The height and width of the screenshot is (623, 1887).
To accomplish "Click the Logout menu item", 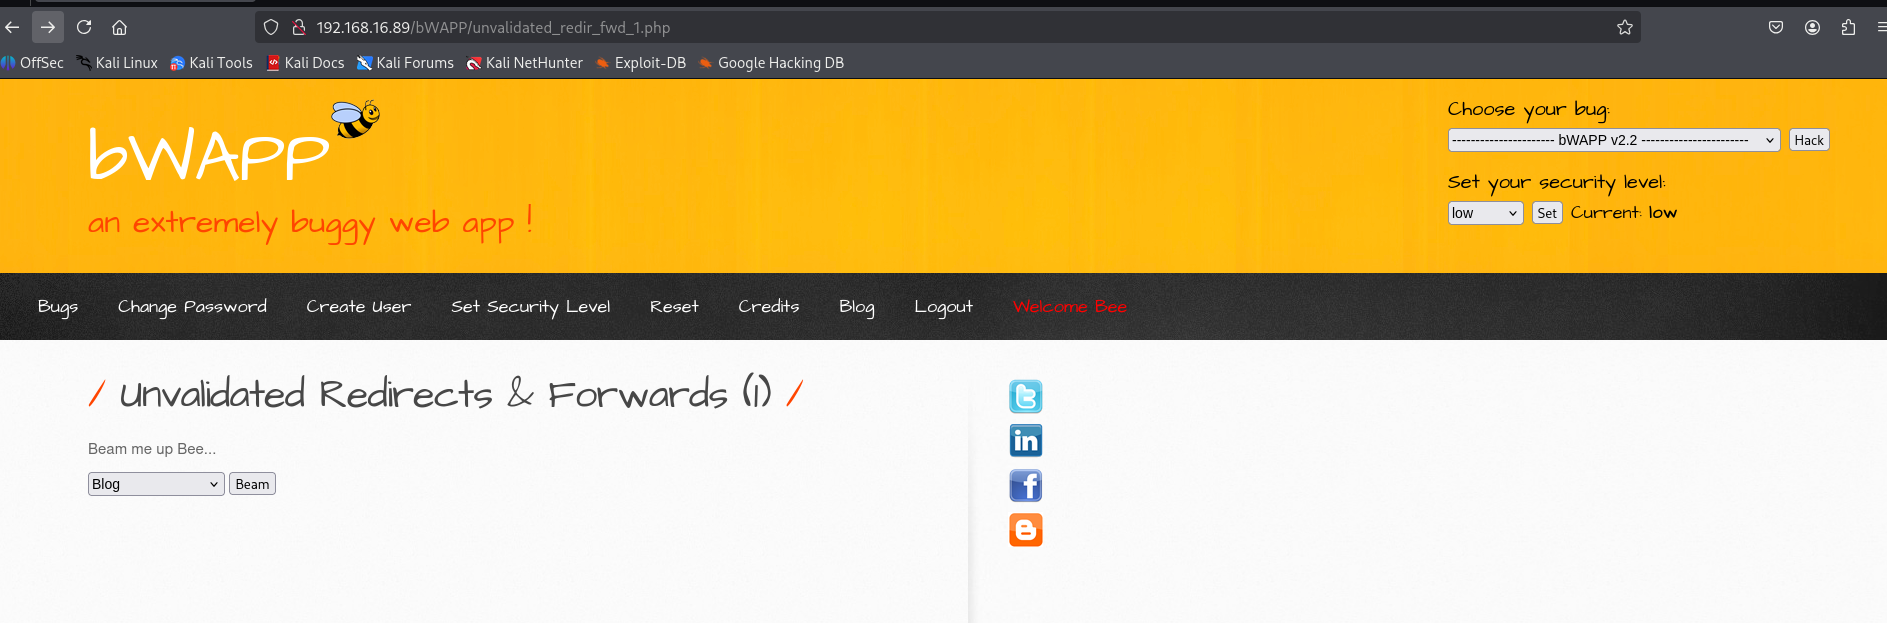I will pyautogui.click(x=943, y=307).
